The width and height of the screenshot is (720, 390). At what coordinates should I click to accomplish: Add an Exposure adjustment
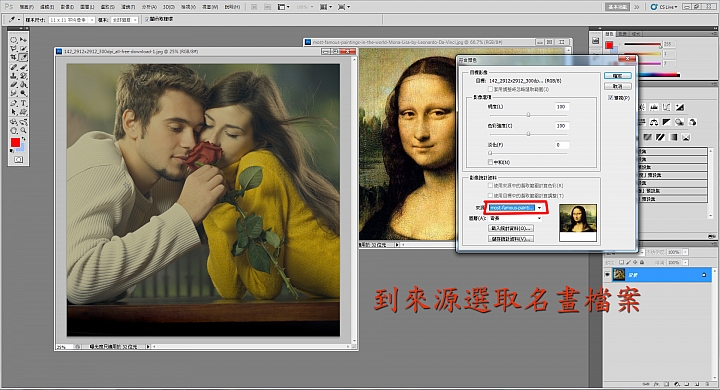pyautogui.click(x=680, y=107)
